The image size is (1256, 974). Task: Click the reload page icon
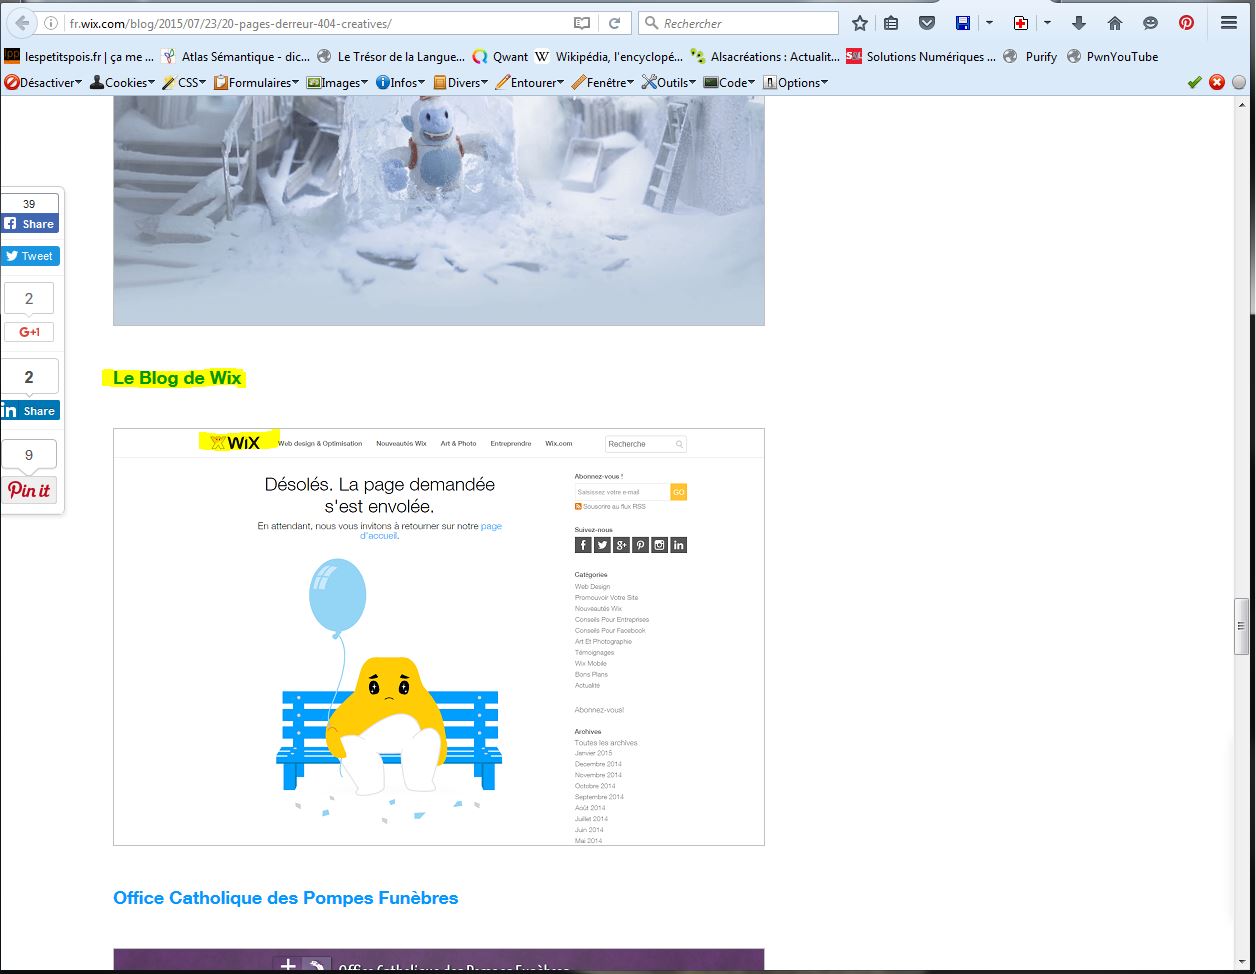(x=614, y=23)
